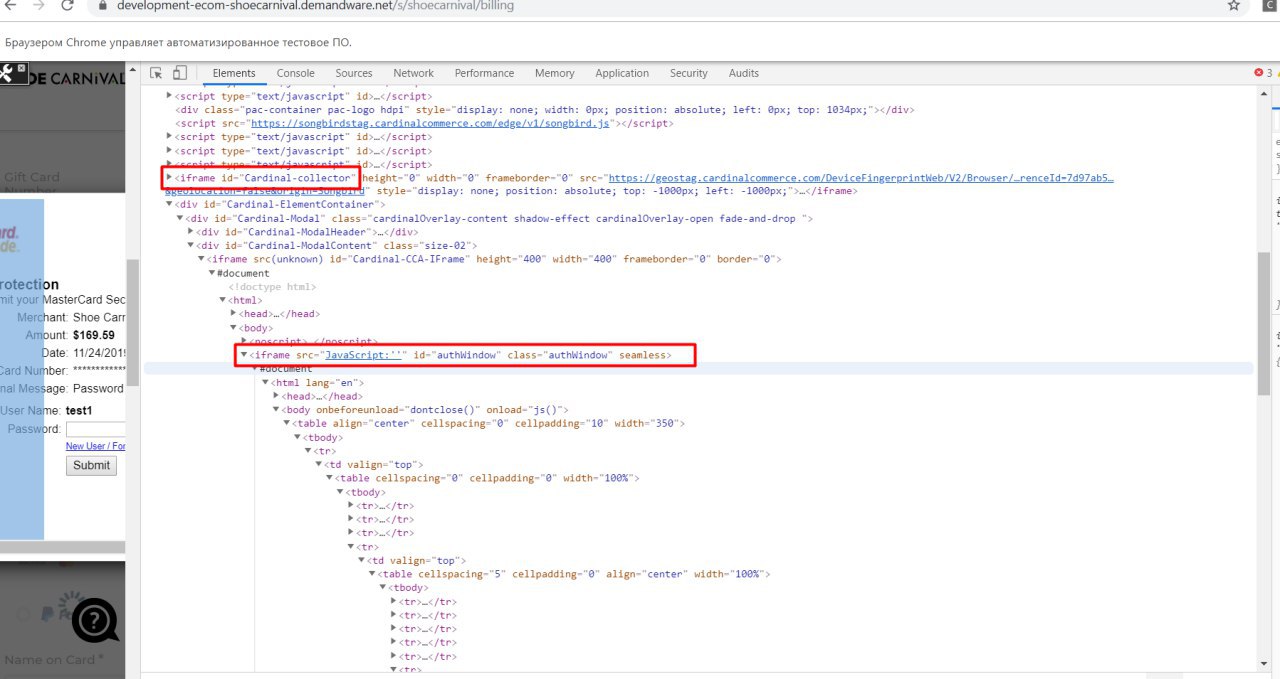Viewport: 1280px width, 679px height.
Task: Open the geostag.cardinalcommerce.com src link
Action: click(860, 178)
